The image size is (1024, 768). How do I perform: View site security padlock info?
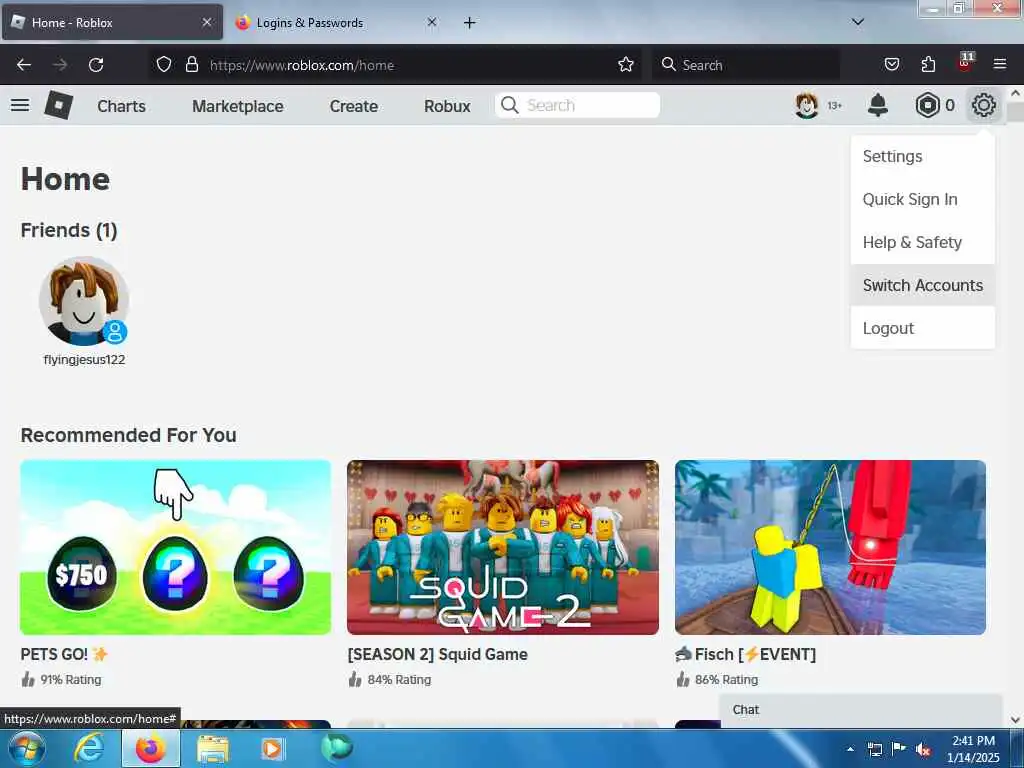(191, 65)
